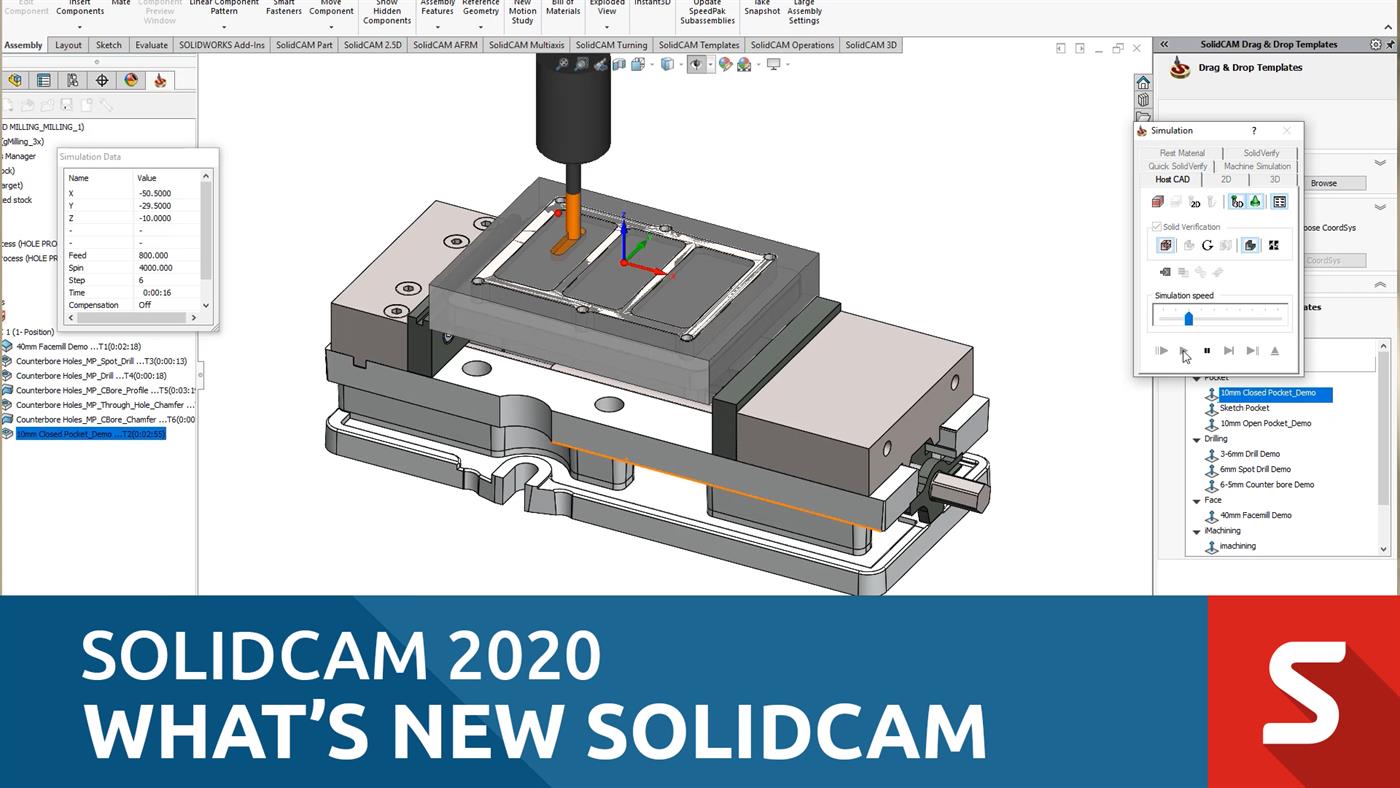Select the Edit Appearance colored-ball icon
Image resolution: width=1400 pixels, height=788 pixels.
coord(726,65)
